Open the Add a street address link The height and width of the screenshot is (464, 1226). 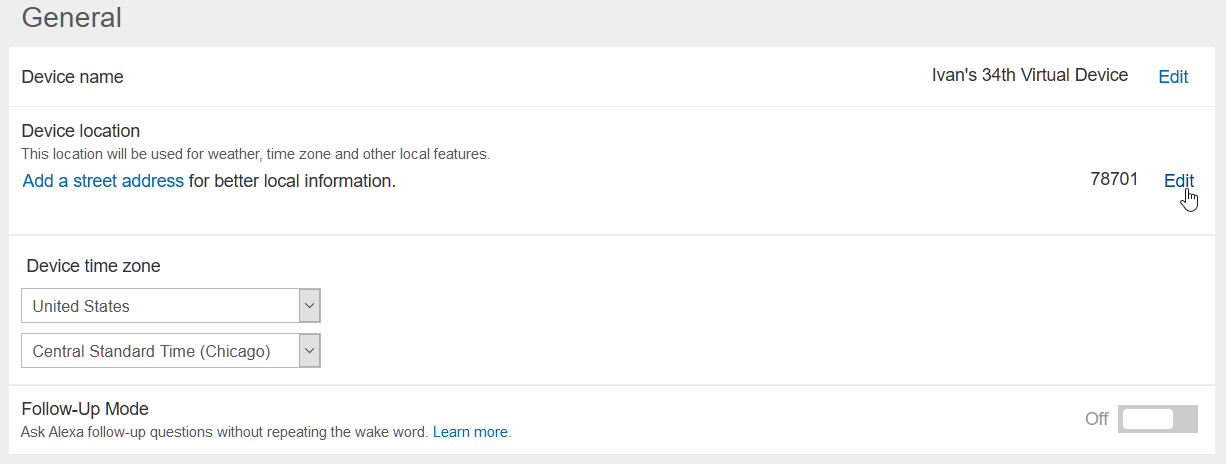(x=103, y=181)
